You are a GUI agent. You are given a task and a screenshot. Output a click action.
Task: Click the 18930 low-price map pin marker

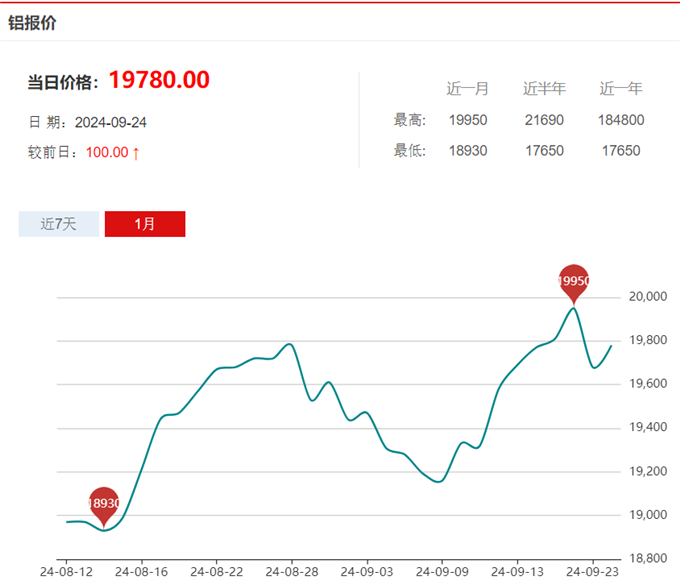click(104, 504)
